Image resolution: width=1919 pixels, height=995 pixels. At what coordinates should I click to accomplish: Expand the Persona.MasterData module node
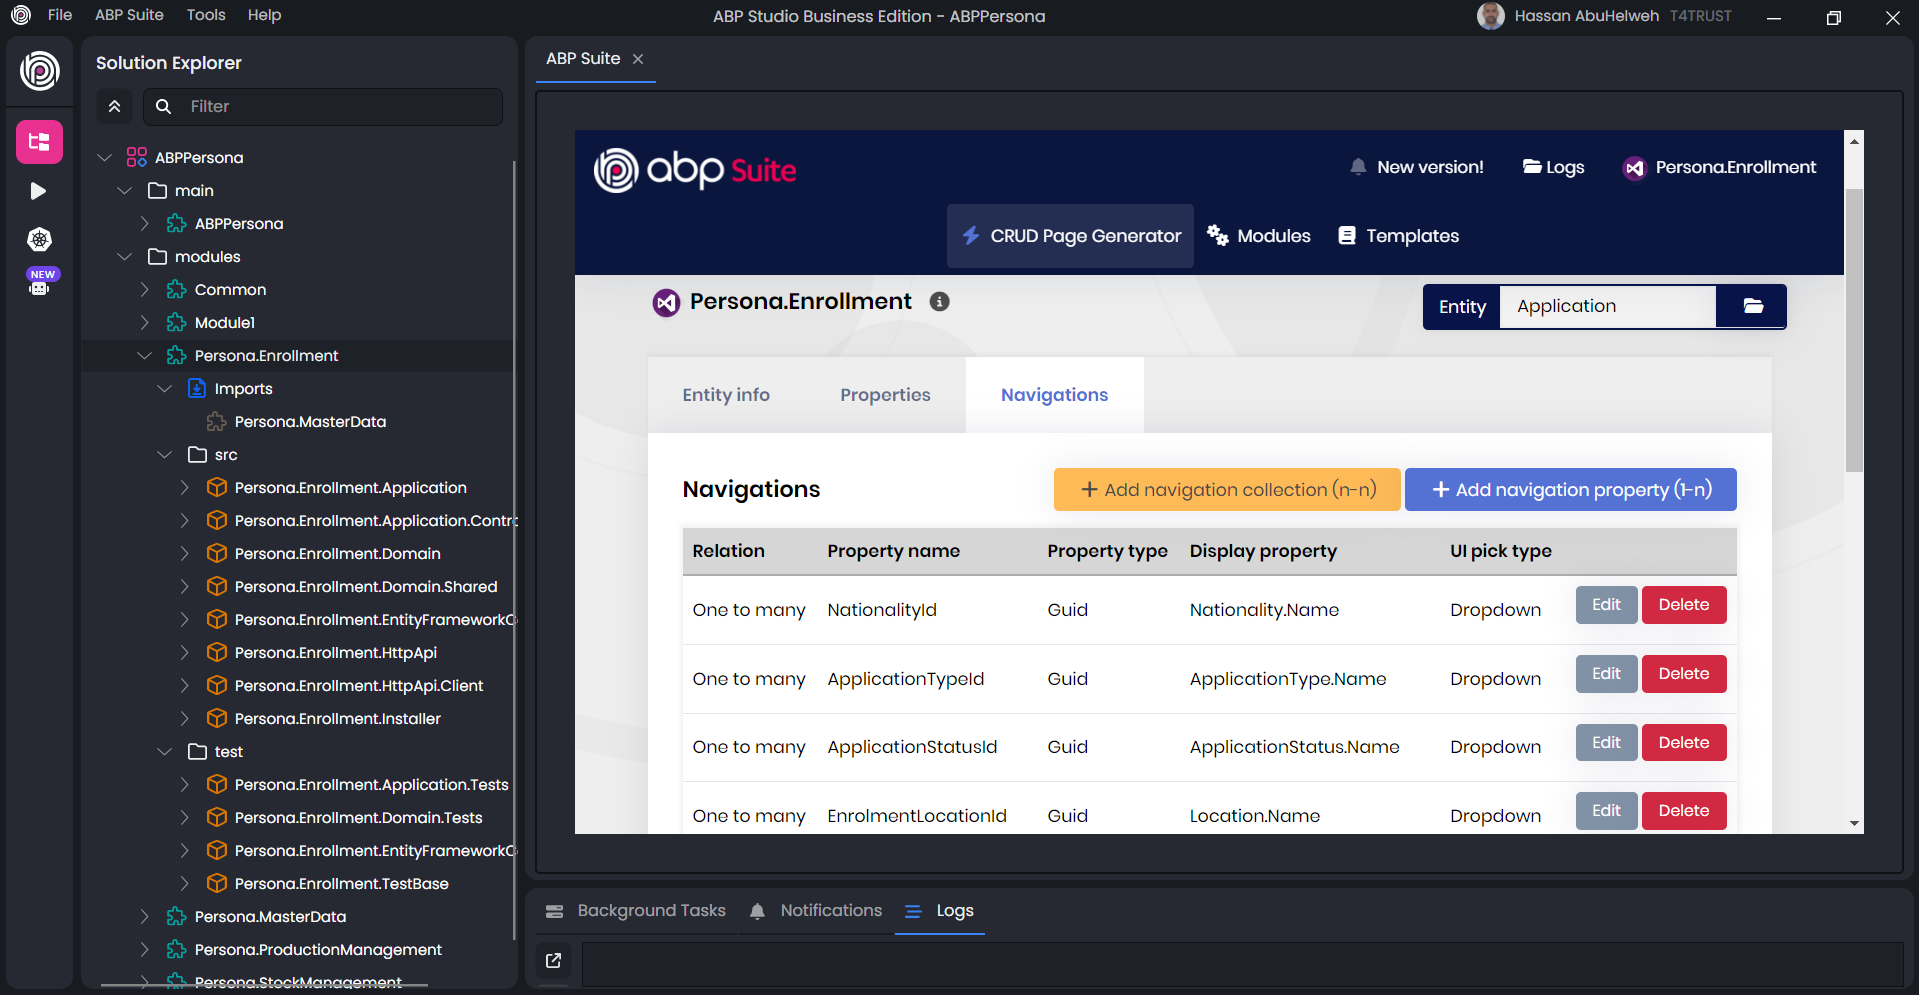point(145,917)
